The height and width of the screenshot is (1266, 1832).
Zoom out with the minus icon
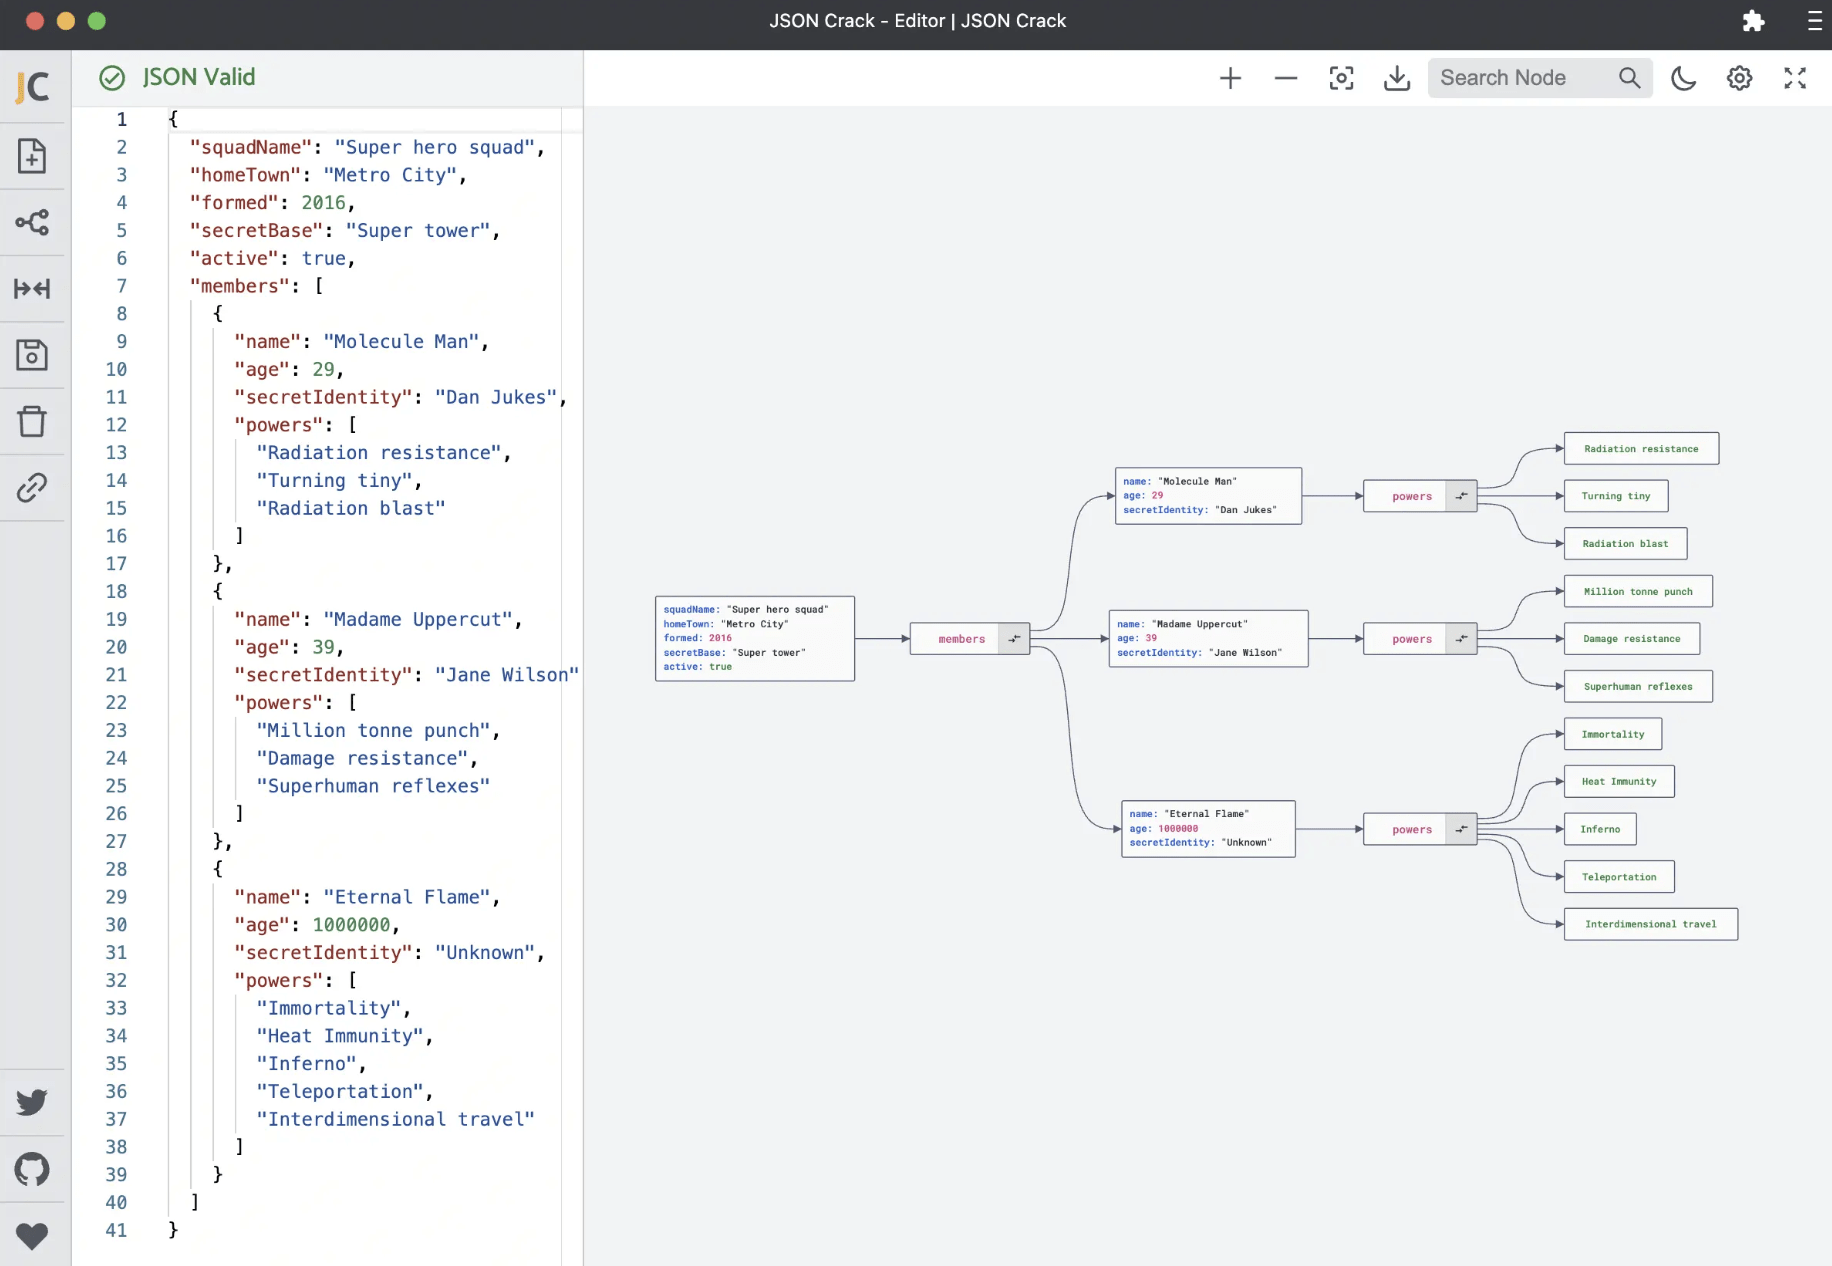(1286, 78)
